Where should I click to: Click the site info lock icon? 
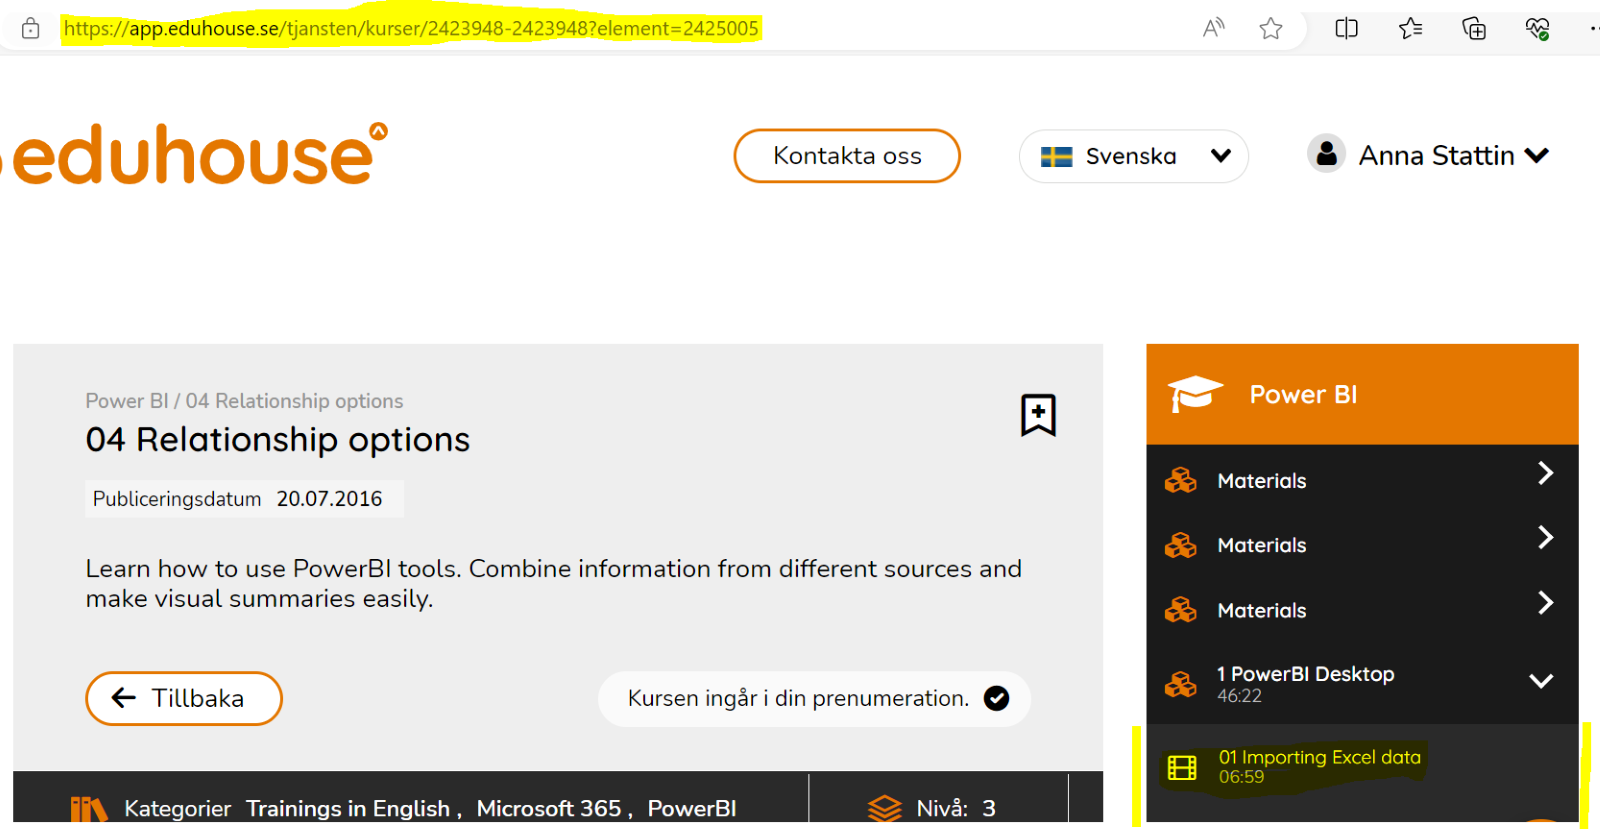click(x=31, y=28)
